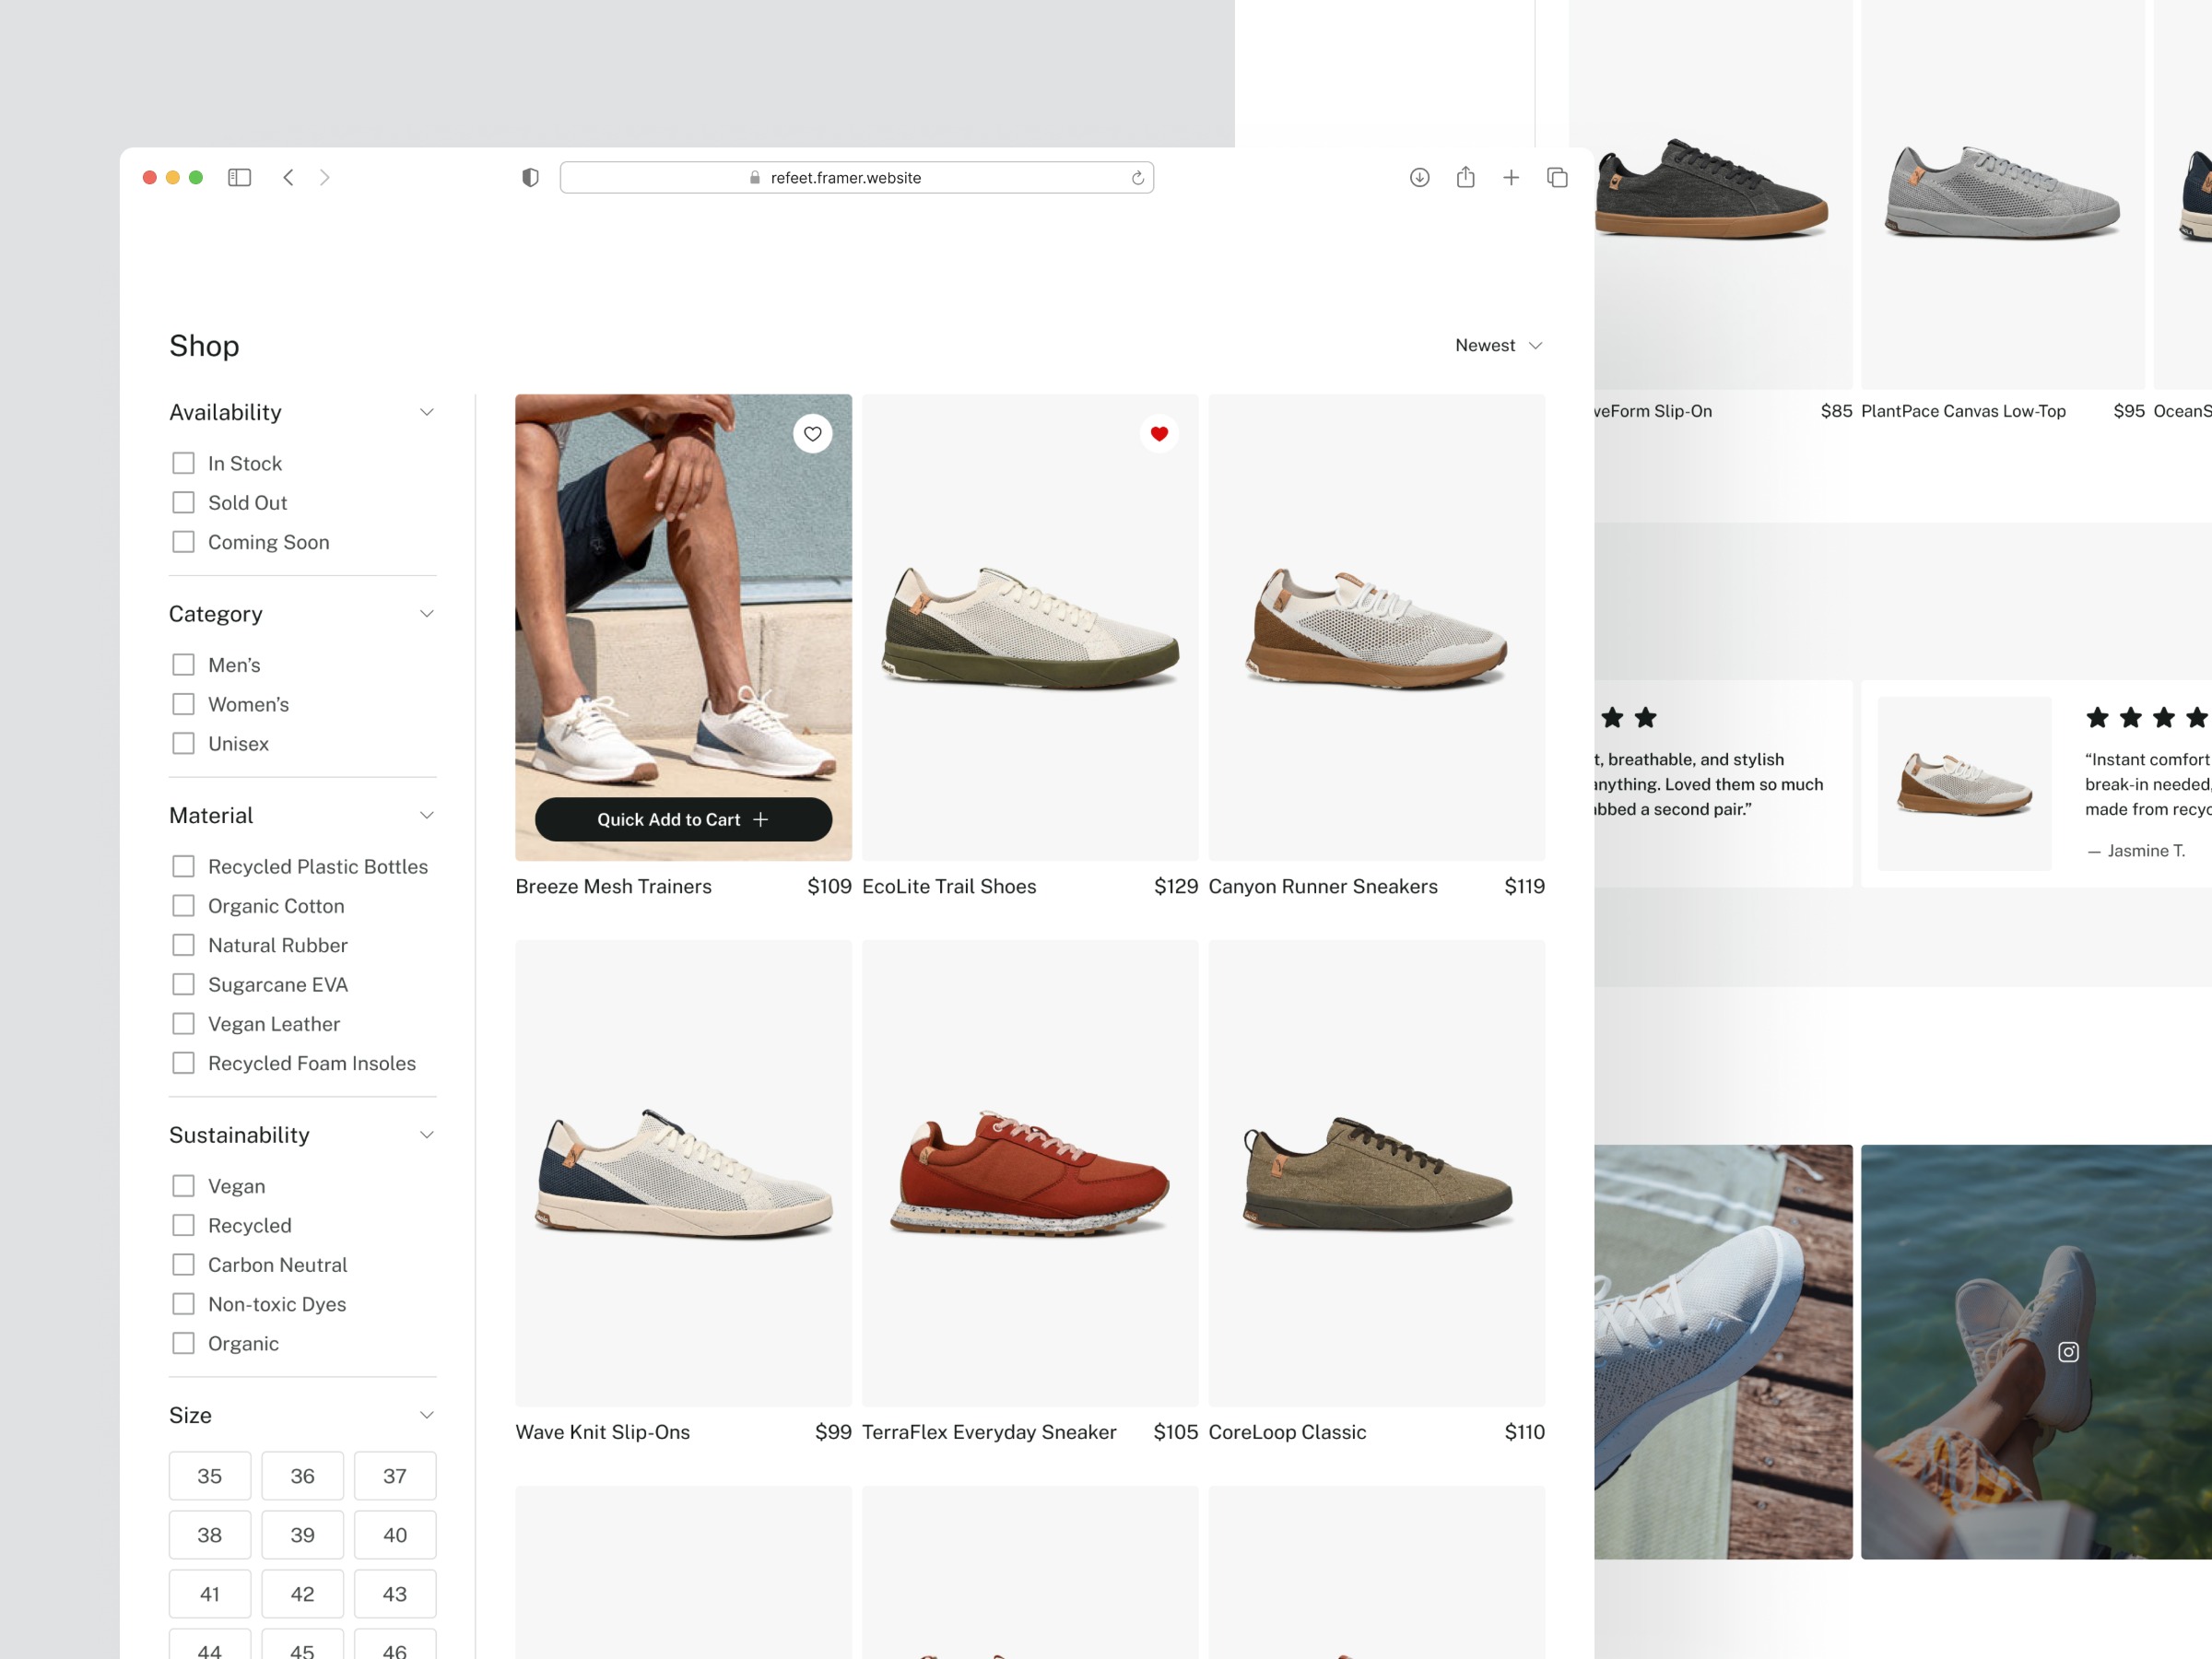
Task: Favorite Breeze Mesh Trainers with the heart icon
Action: tap(812, 434)
